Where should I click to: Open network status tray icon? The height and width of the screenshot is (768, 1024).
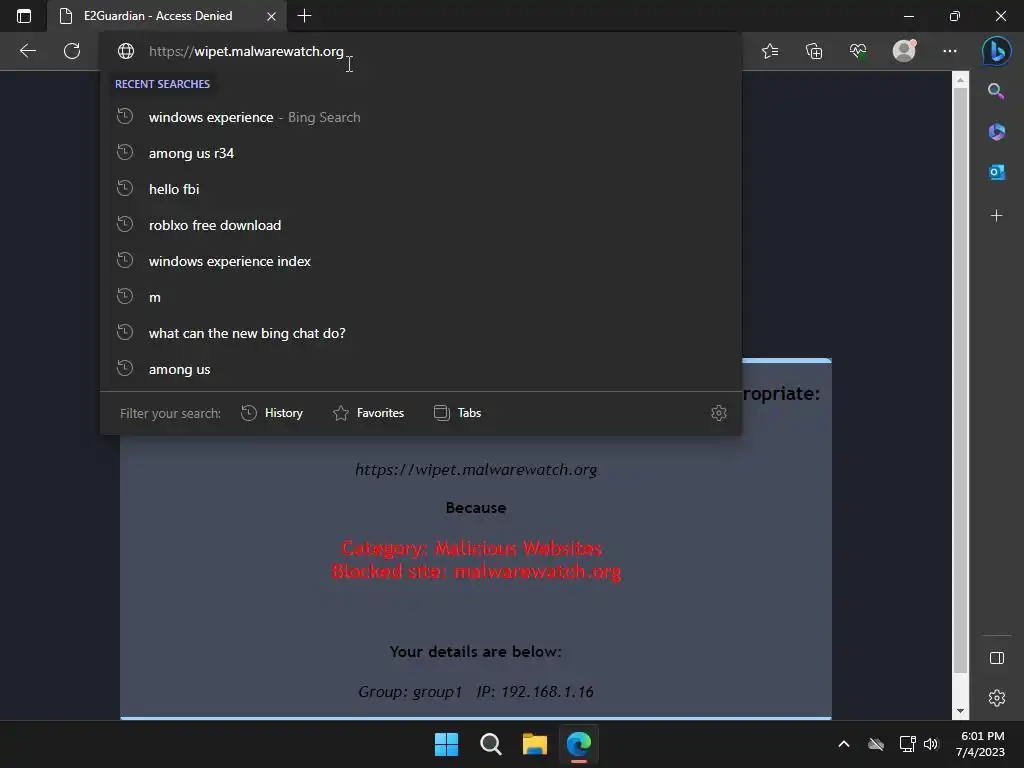907,744
